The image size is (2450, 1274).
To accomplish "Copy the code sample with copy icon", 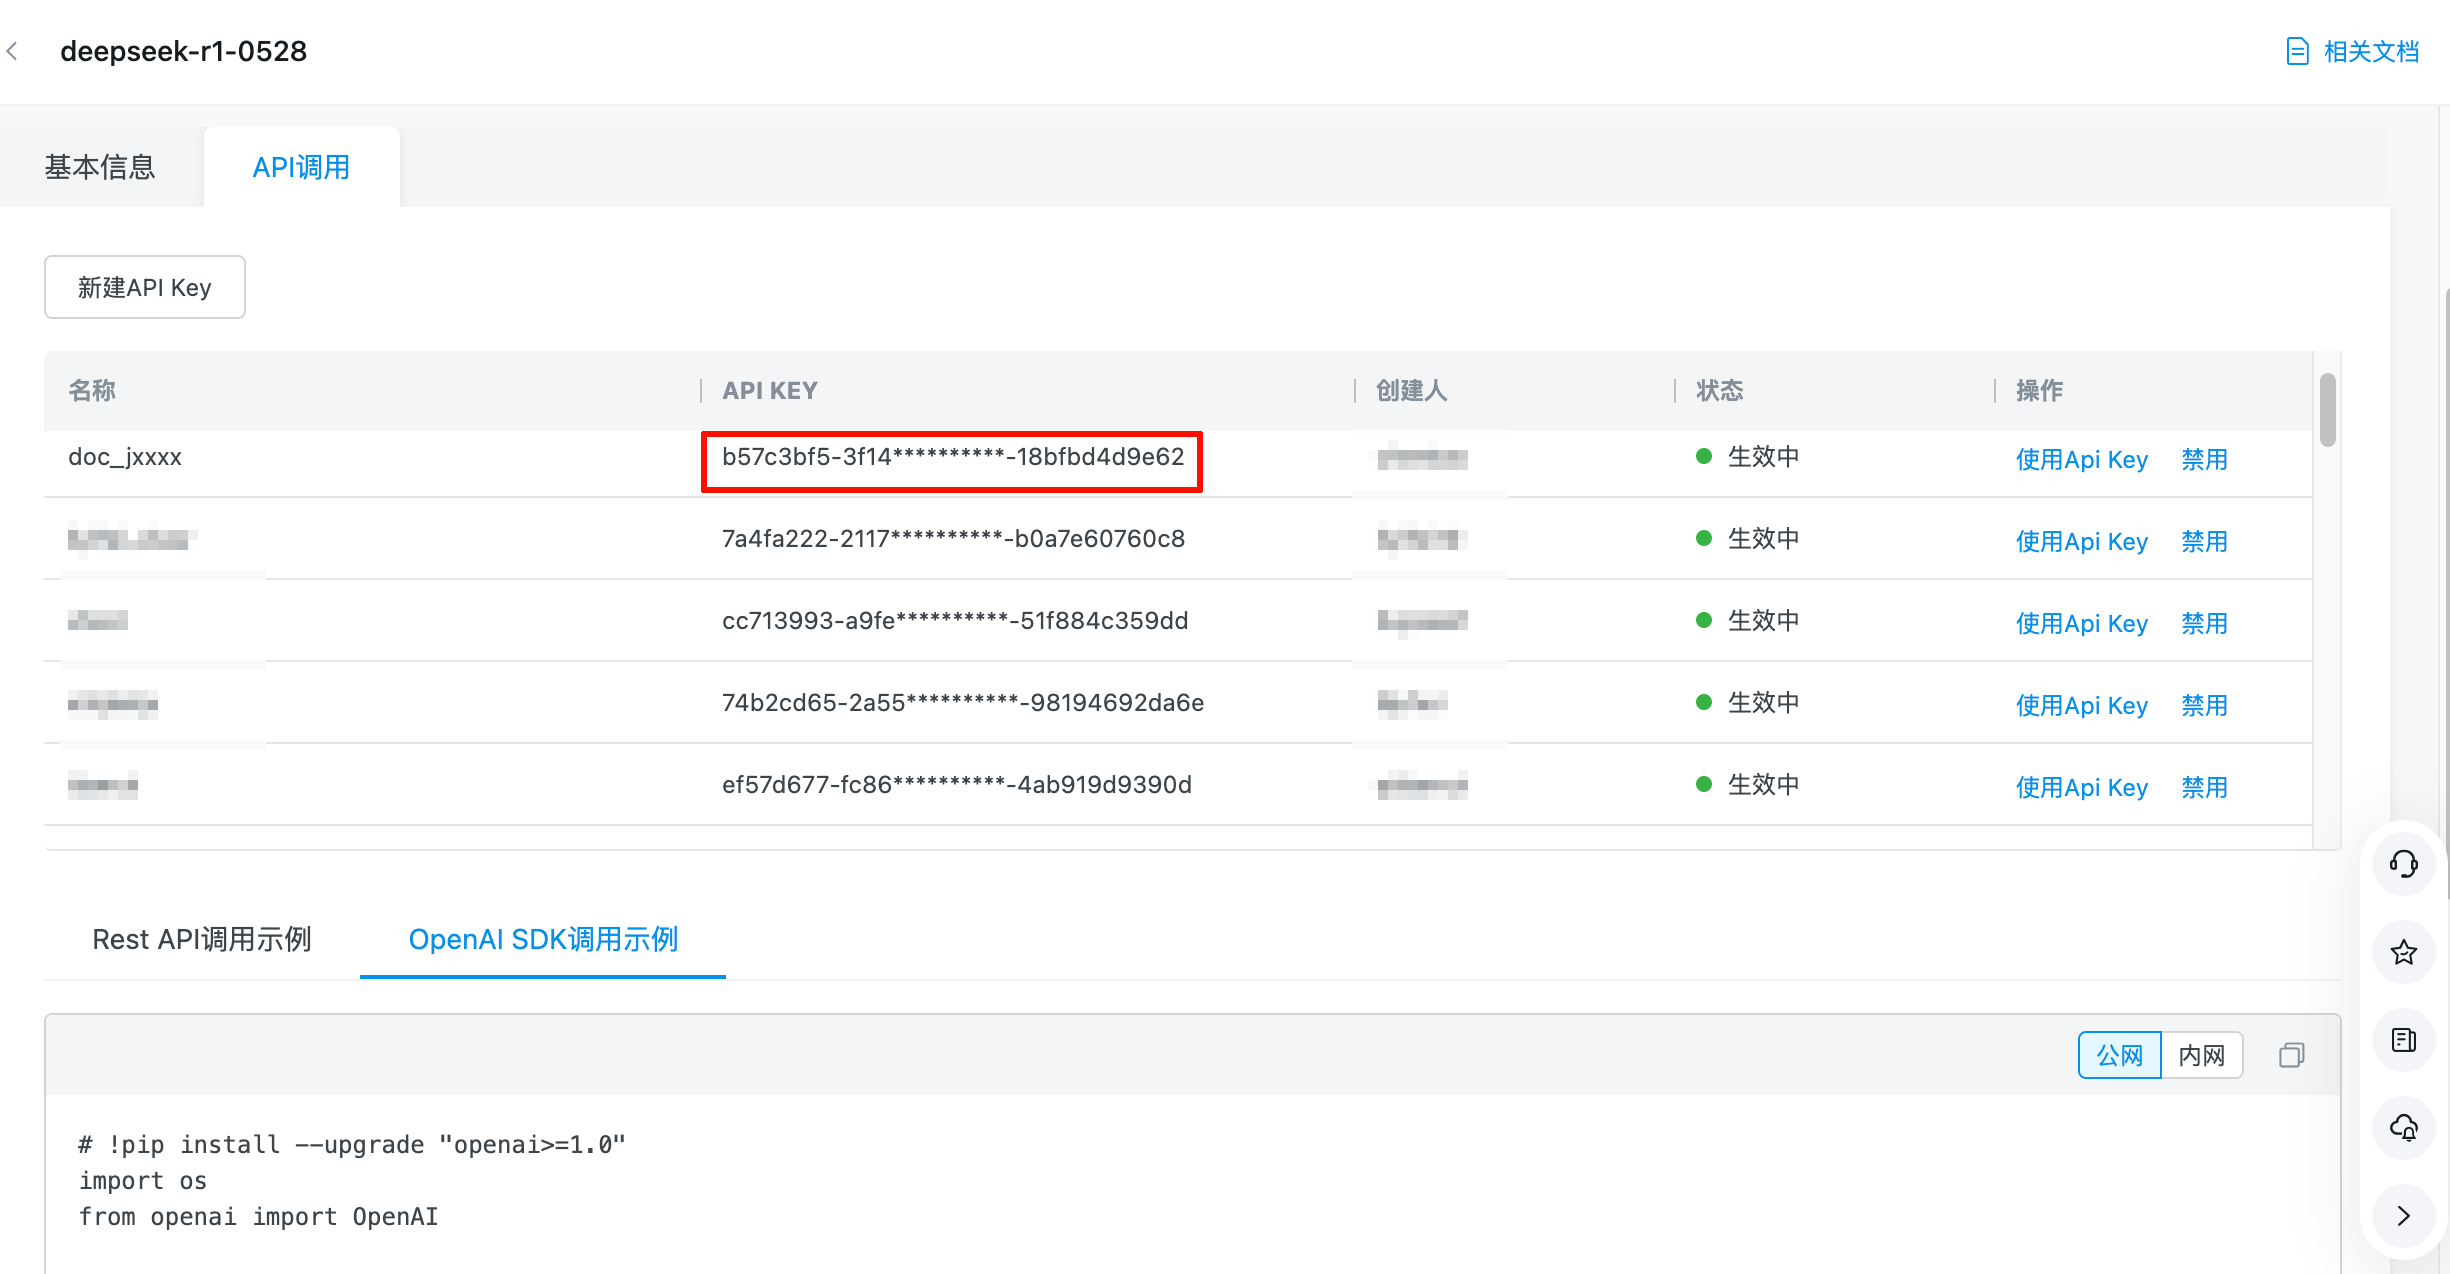I will (2291, 1055).
